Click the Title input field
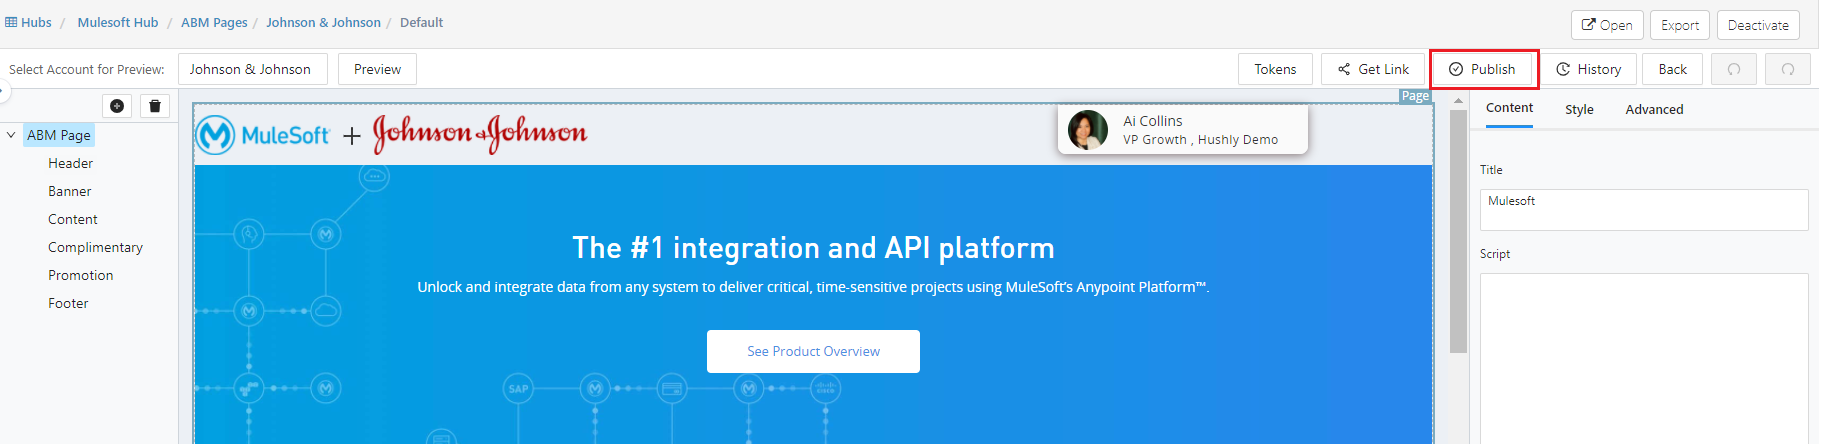Viewport: 1822px width, 444px height. tap(1644, 210)
